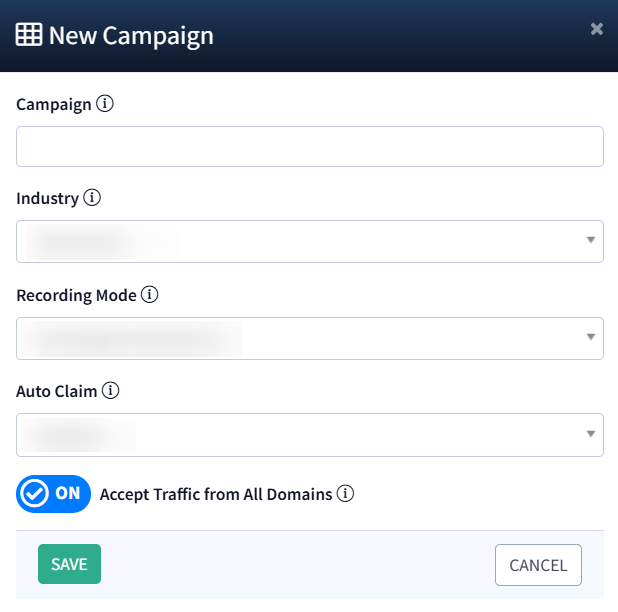
Task: Expand the Recording Mode dropdown
Action: (310, 338)
